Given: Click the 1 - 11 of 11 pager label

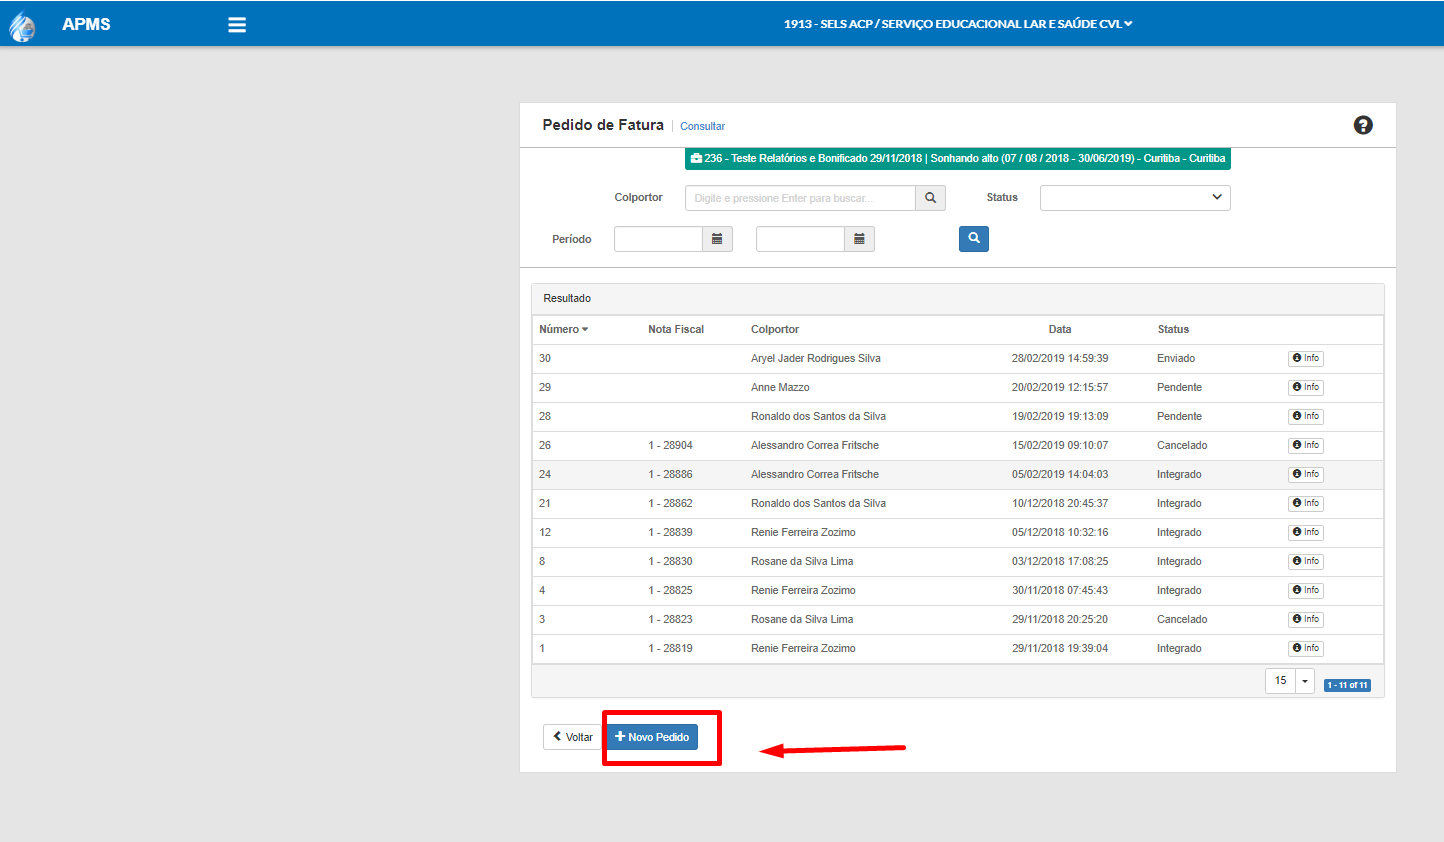Looking at the screenshot, I should tap(1347, 685).
